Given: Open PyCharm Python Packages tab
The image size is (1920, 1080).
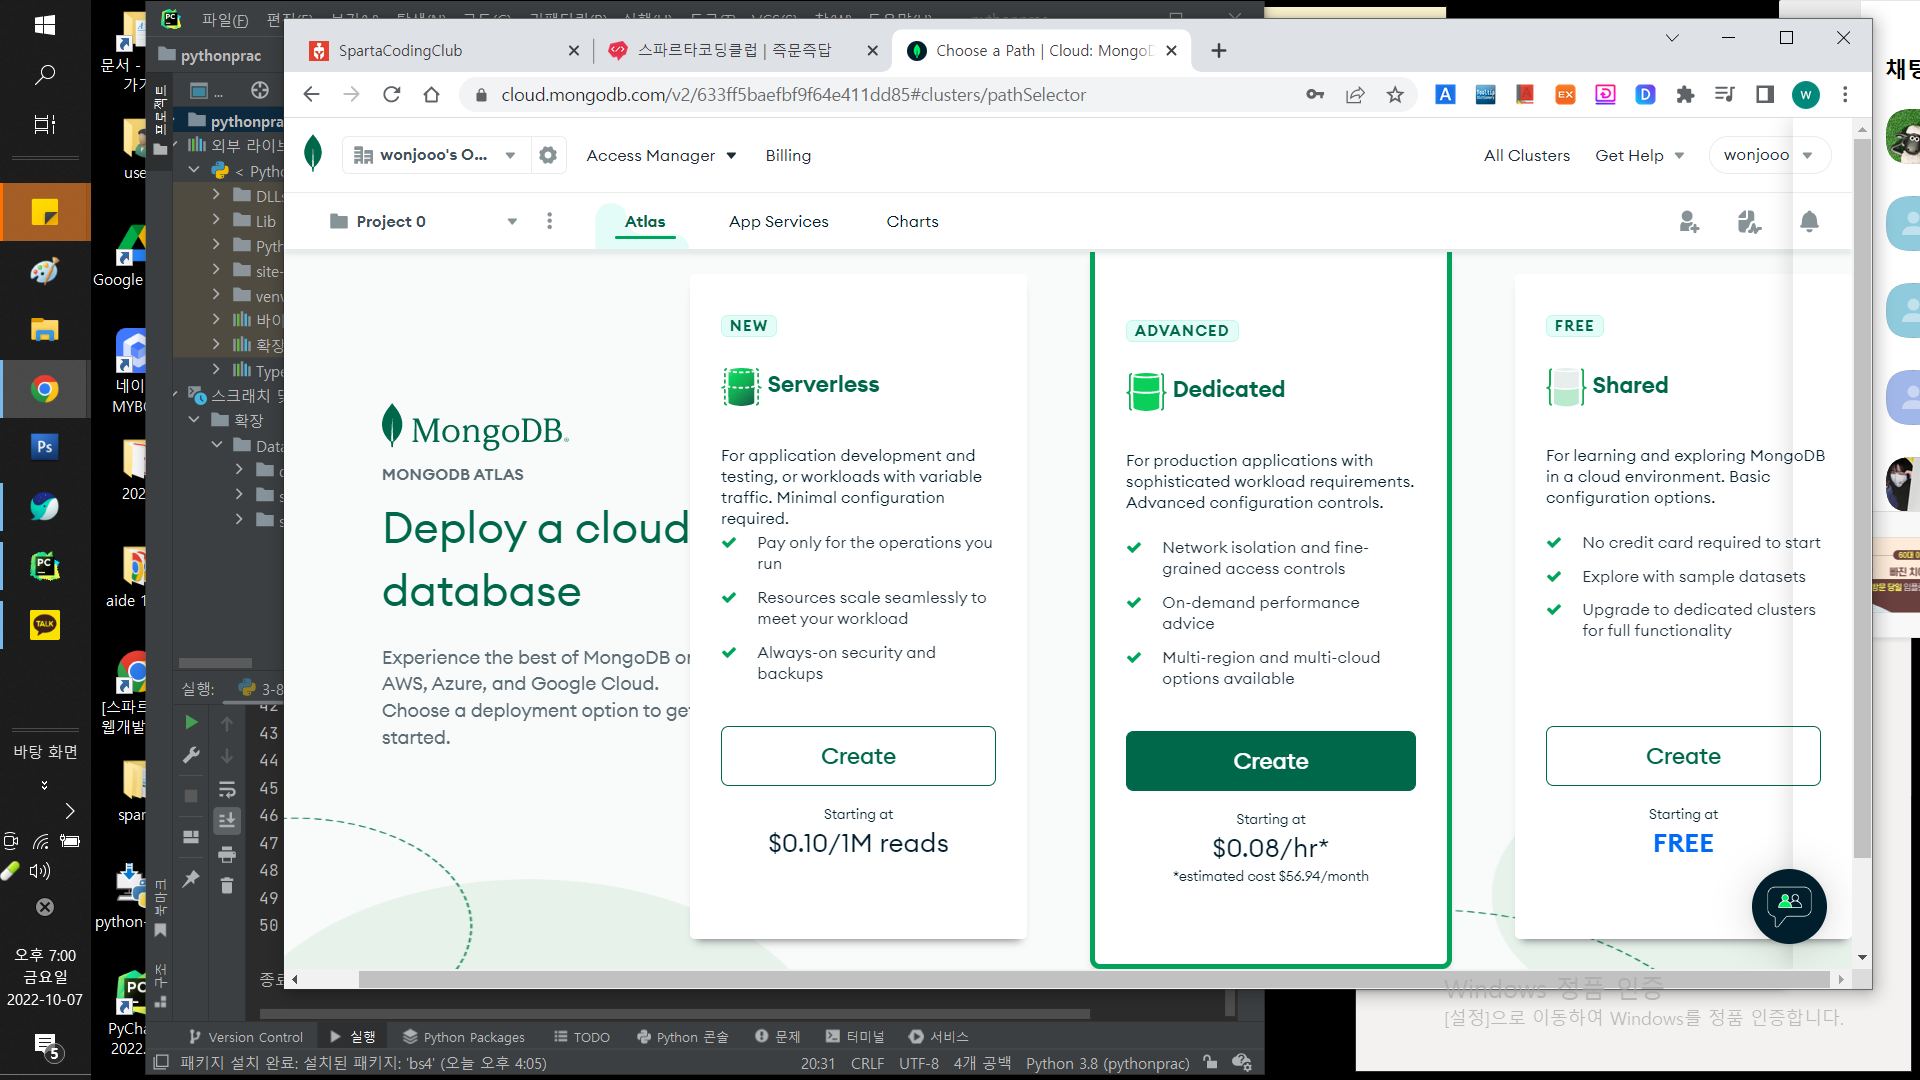Looking at the screenshot, I should click(464, 1037).
